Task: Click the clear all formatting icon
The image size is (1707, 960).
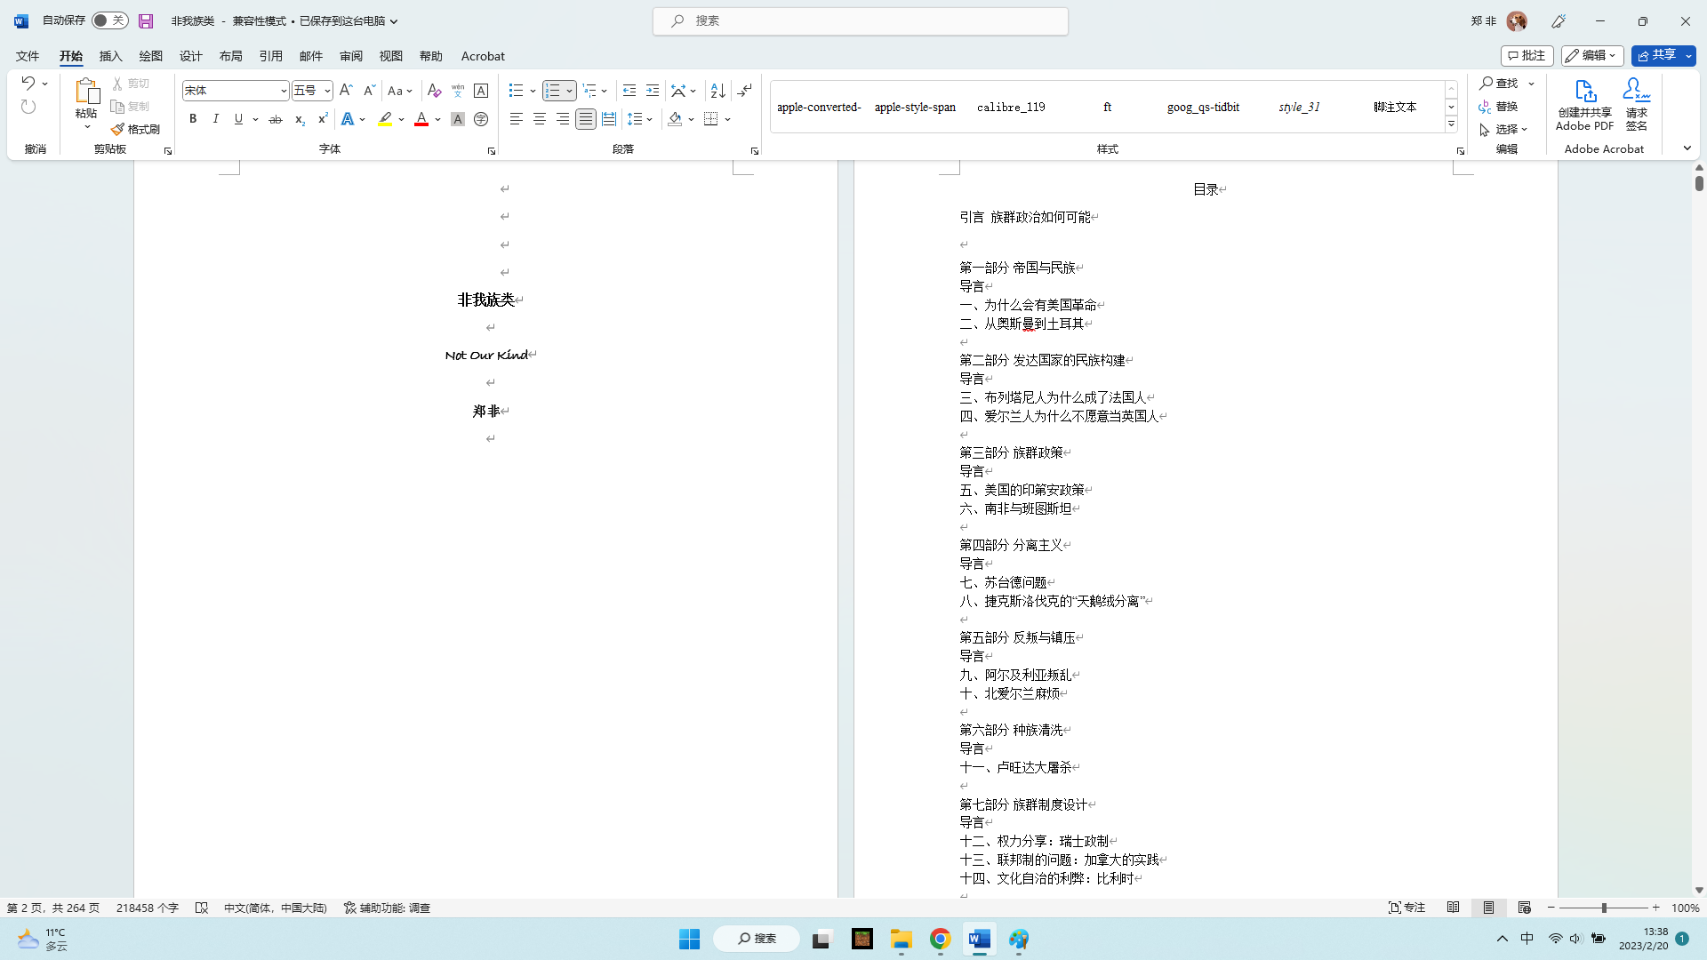Action: 434,91
